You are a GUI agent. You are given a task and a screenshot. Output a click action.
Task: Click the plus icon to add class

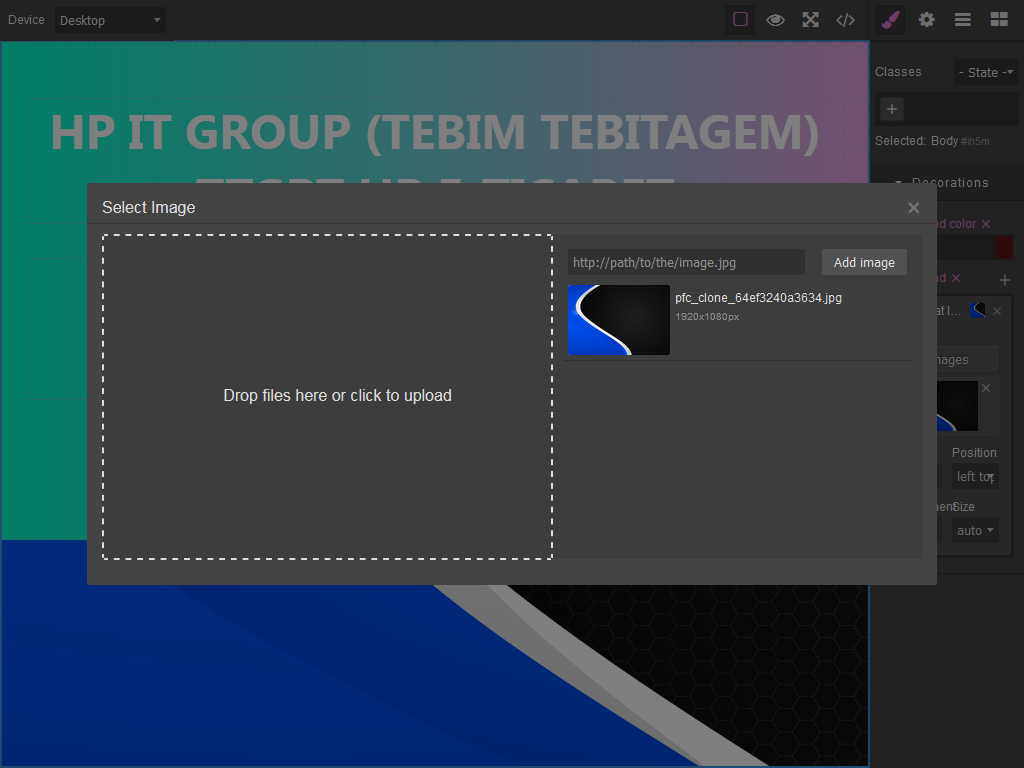point(891,109)
